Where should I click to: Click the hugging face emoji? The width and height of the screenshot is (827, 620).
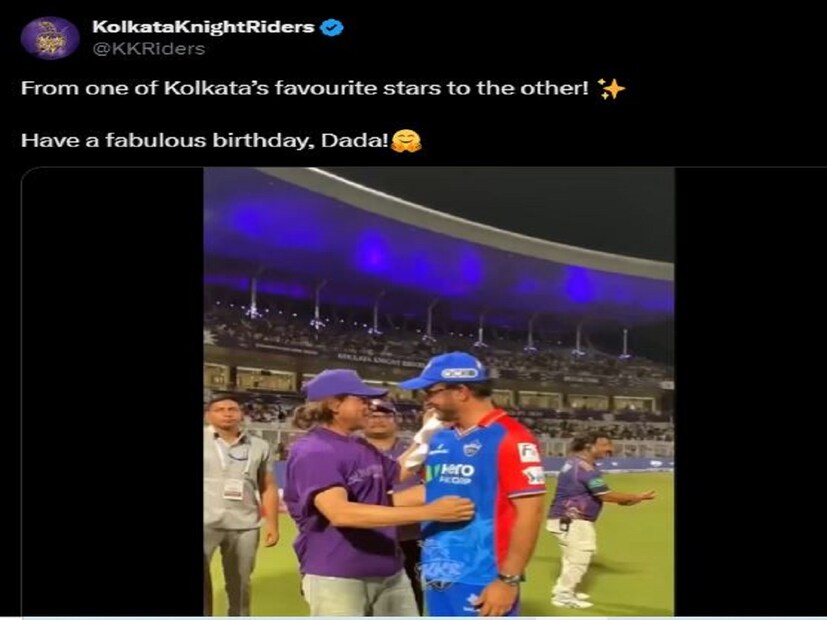click(406, 141)
